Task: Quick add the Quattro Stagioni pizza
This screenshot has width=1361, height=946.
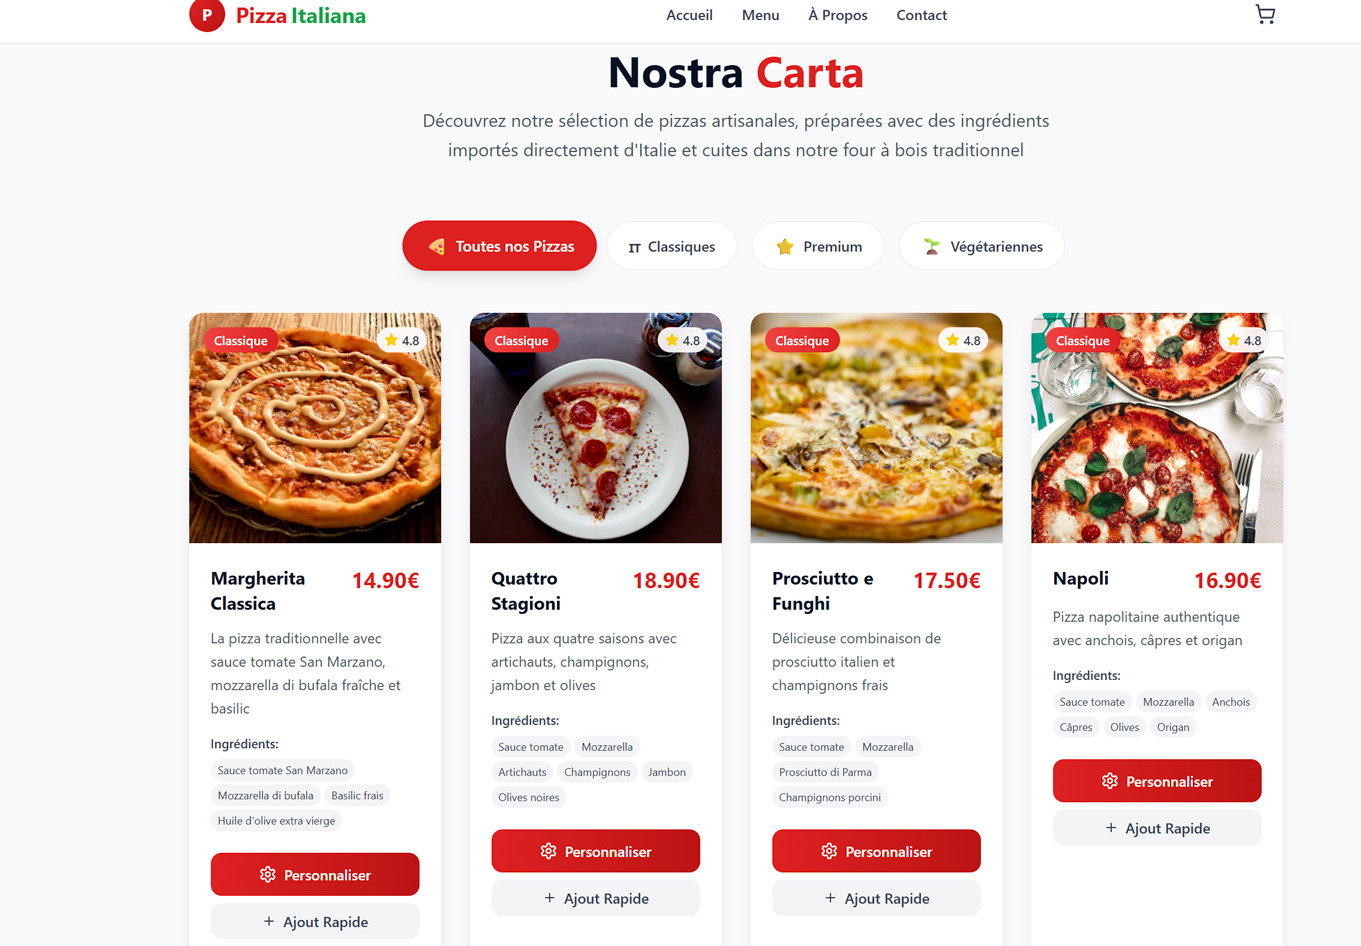Action: tap(596, 898)
